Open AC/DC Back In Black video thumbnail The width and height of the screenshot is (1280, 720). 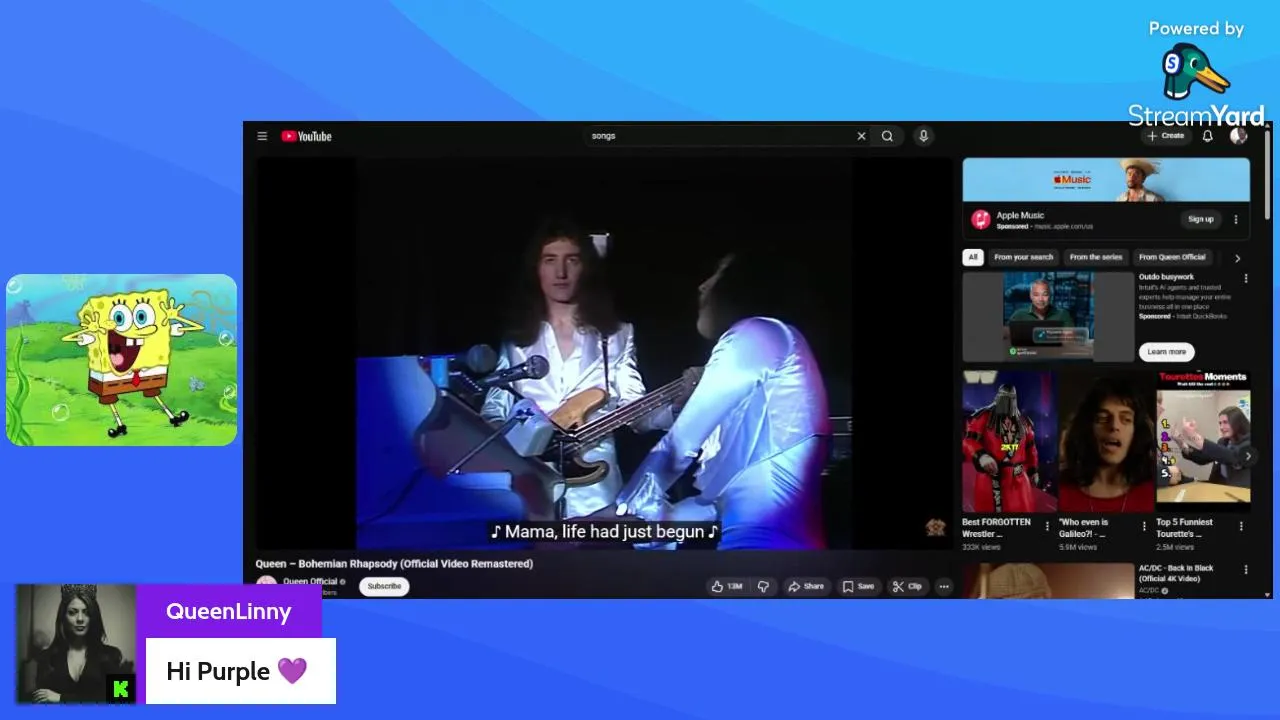1048,581
